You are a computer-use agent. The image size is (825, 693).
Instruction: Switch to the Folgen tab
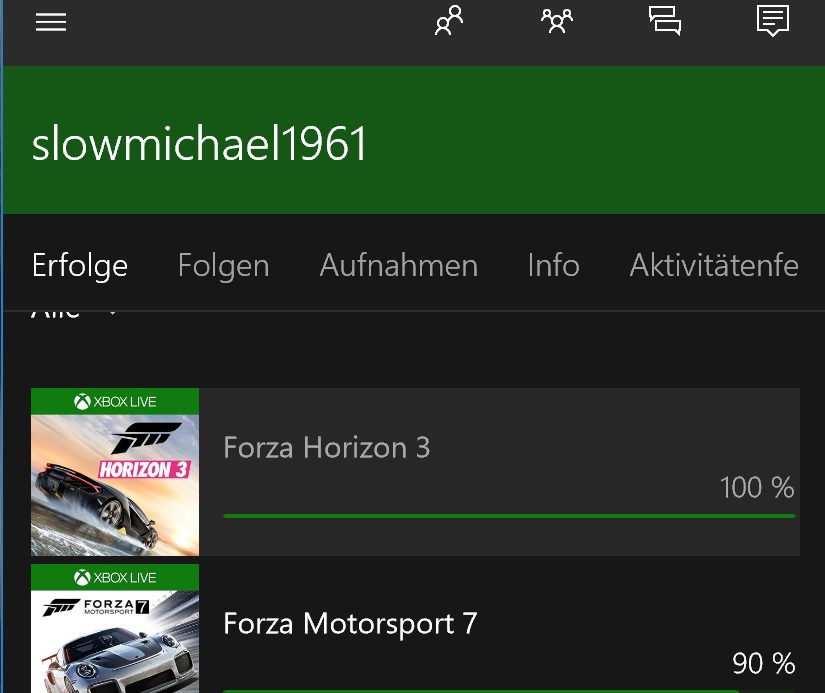click(x=224, y=265)
